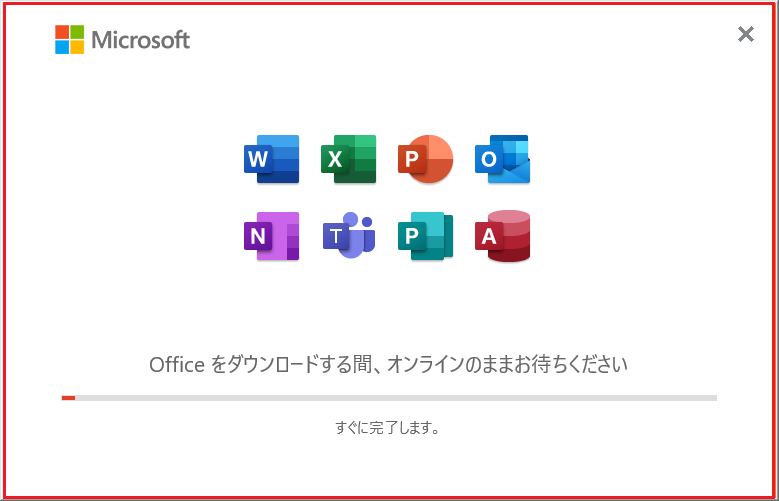Viewport: 779px width, 501px height.
Task: Click the blue square of Microsoft logo
Action: [62, 47]
